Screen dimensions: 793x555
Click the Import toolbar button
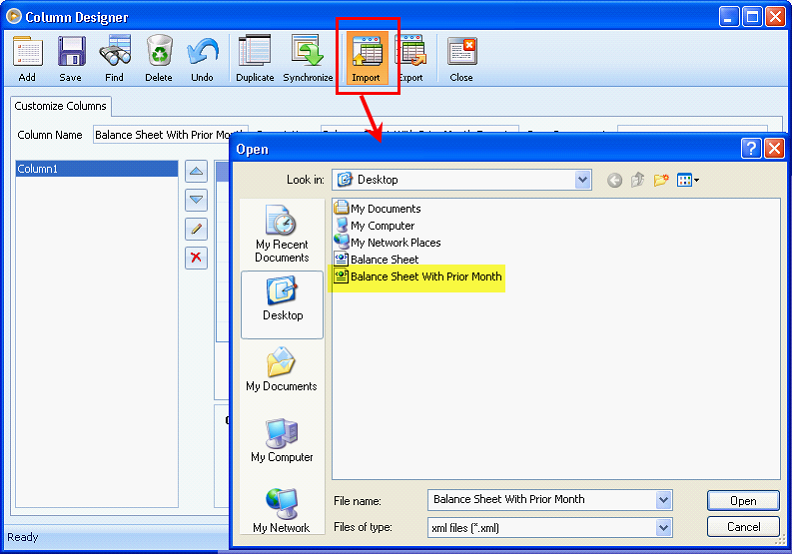click(x=366, y=58)
